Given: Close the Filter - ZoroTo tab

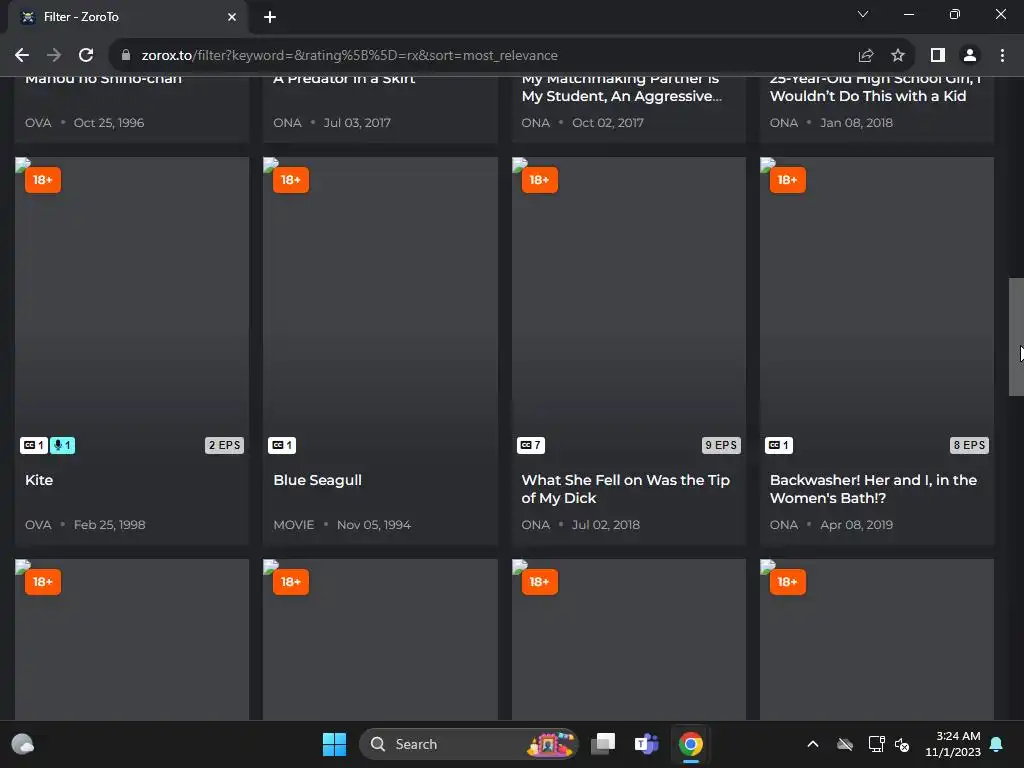Looking at the screenshot, I should pyautogui.click(x=232, y=17).
